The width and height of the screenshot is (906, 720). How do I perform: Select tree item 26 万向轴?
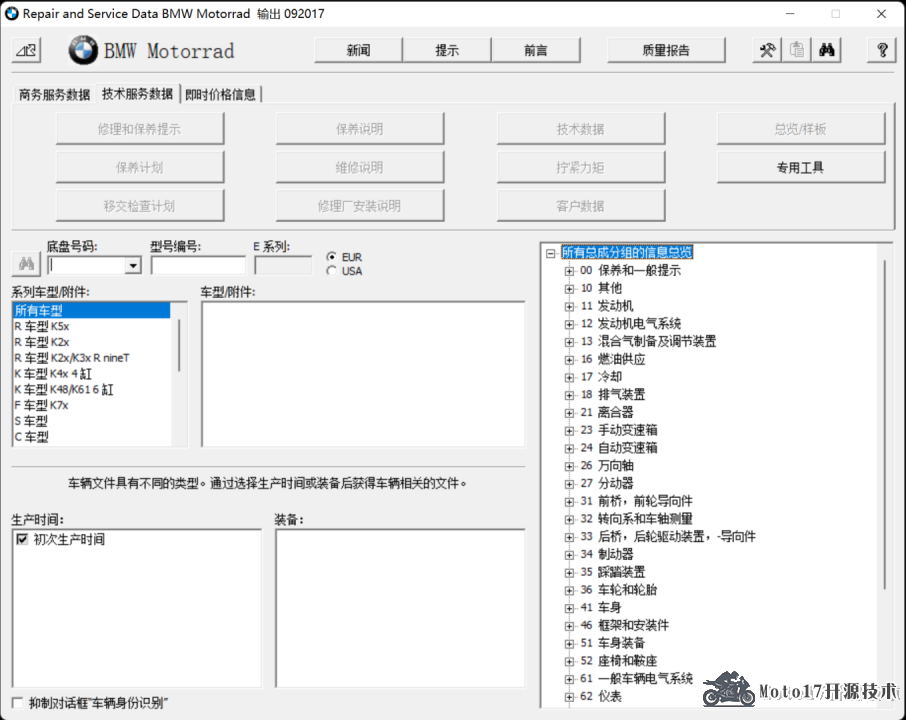[607, 466]
